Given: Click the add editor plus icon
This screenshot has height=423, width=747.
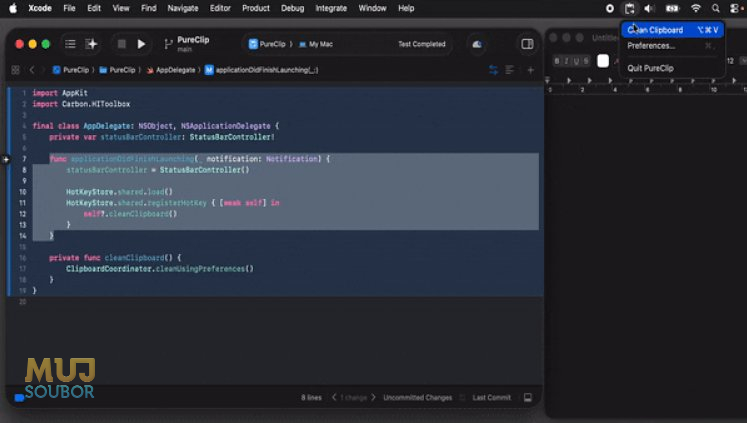Looking at the screenshot, I should 531,71.
